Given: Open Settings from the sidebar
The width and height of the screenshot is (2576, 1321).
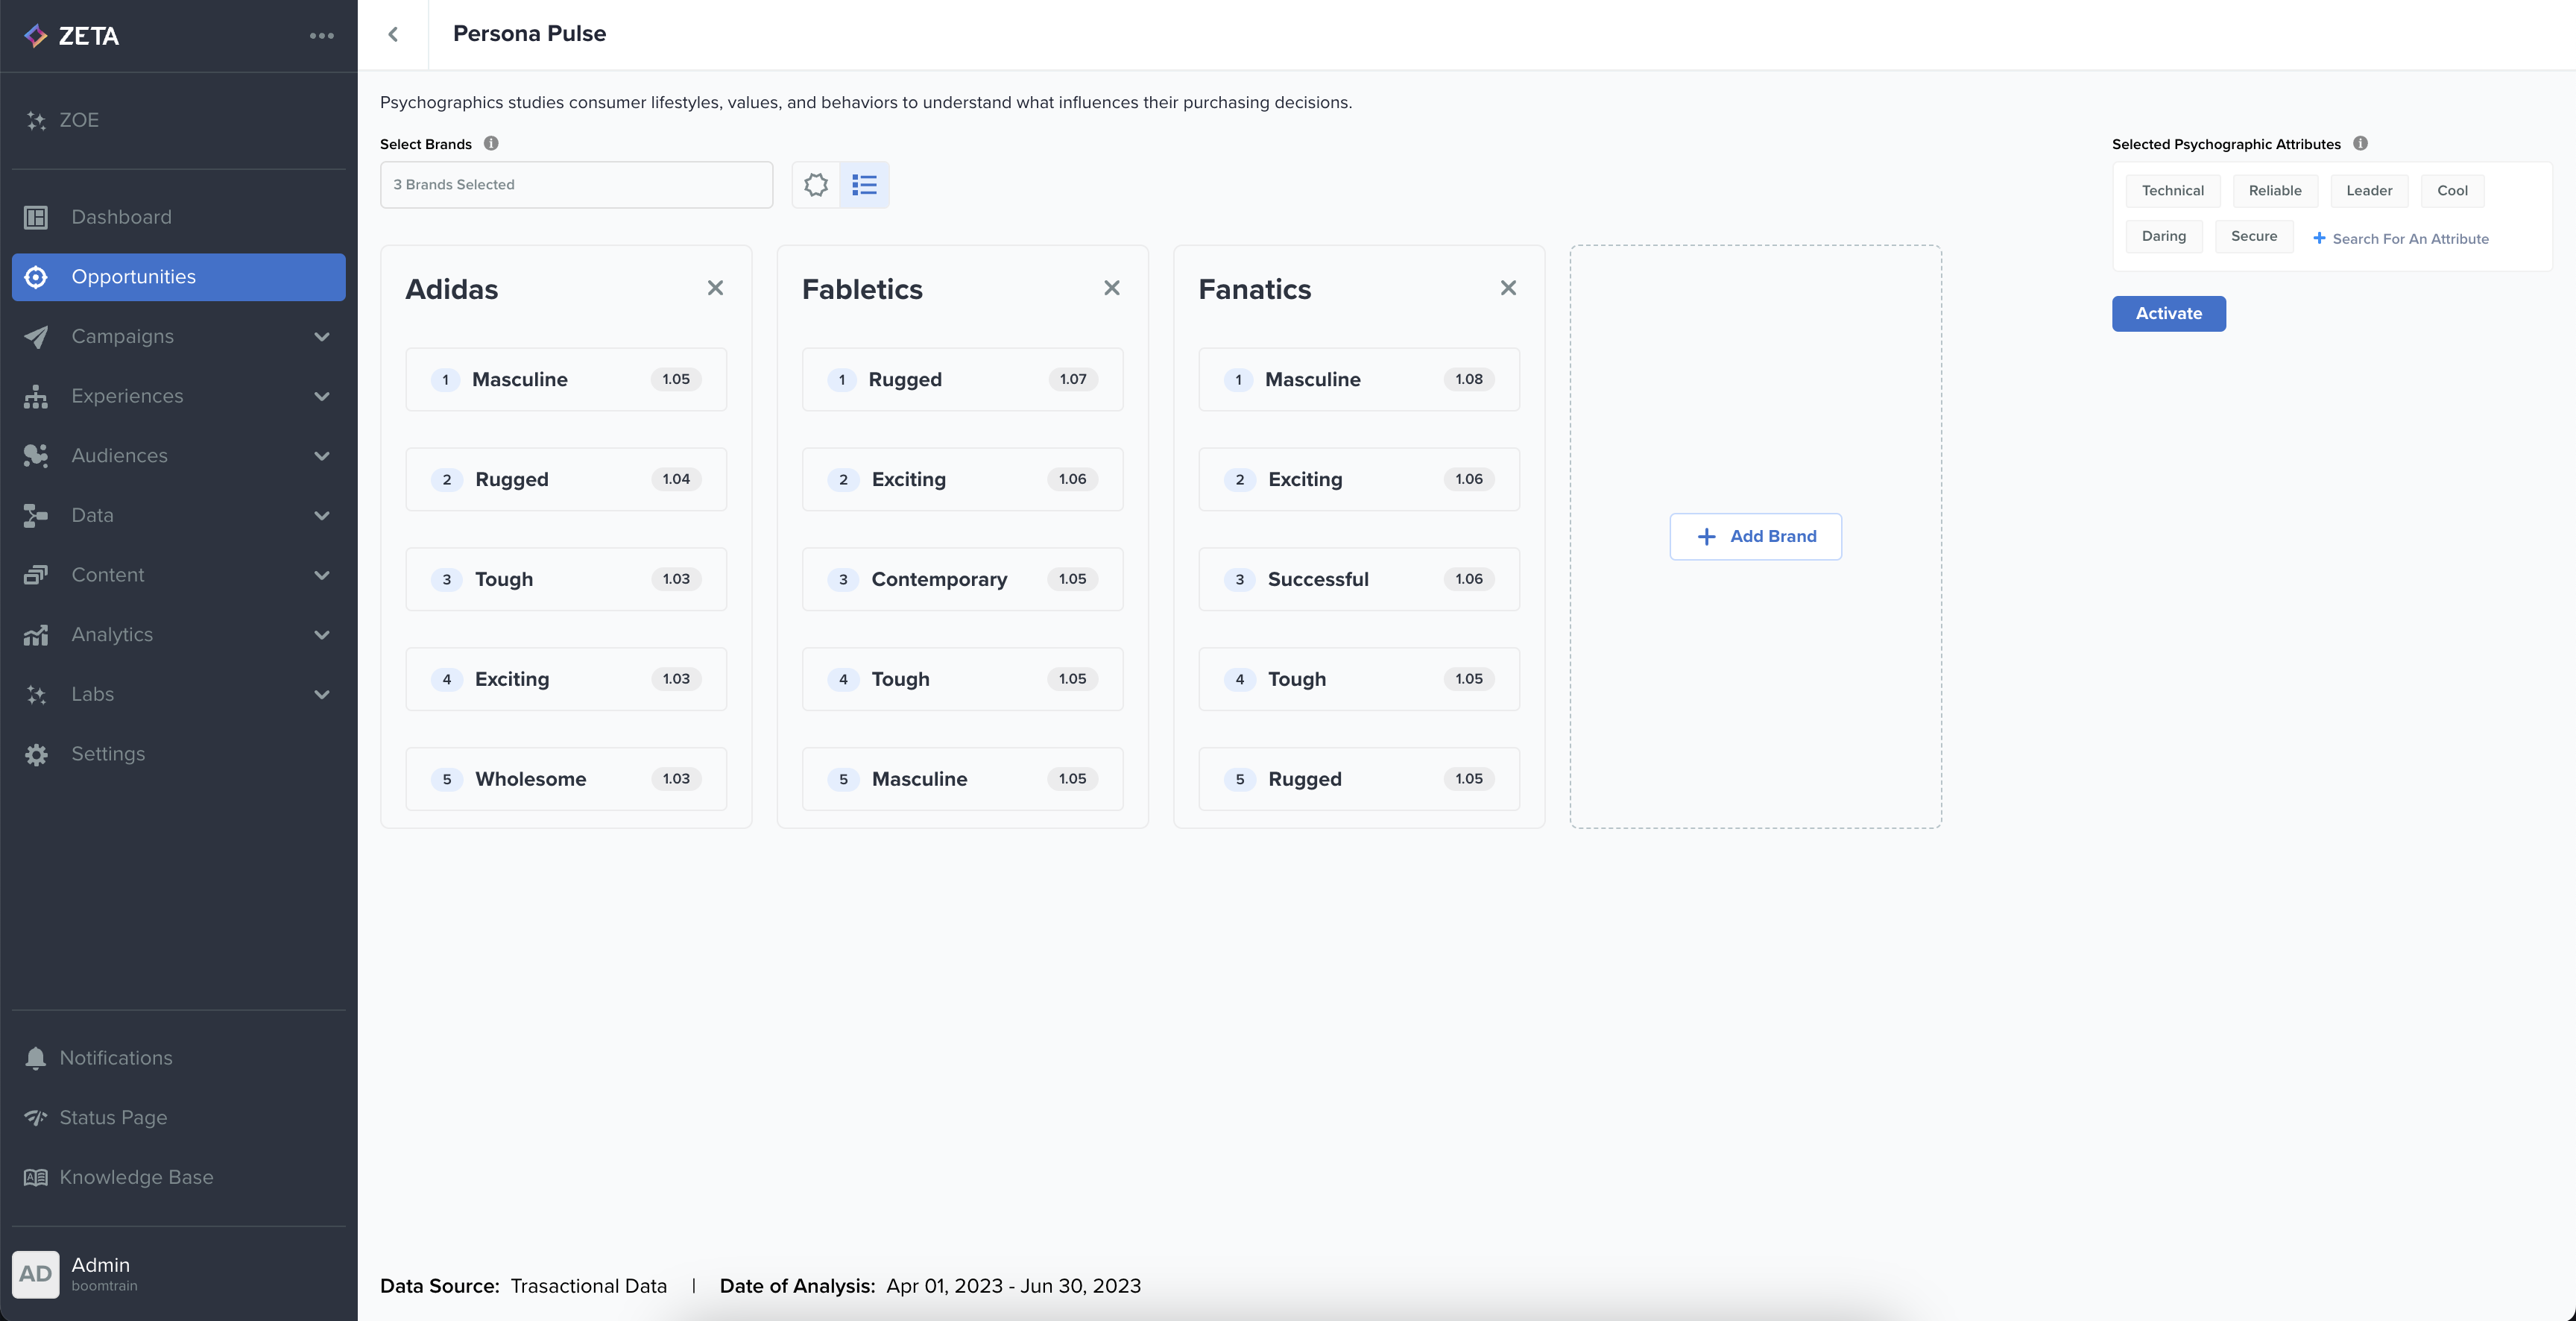Looking at the screenshot, I should pos(108,754).
